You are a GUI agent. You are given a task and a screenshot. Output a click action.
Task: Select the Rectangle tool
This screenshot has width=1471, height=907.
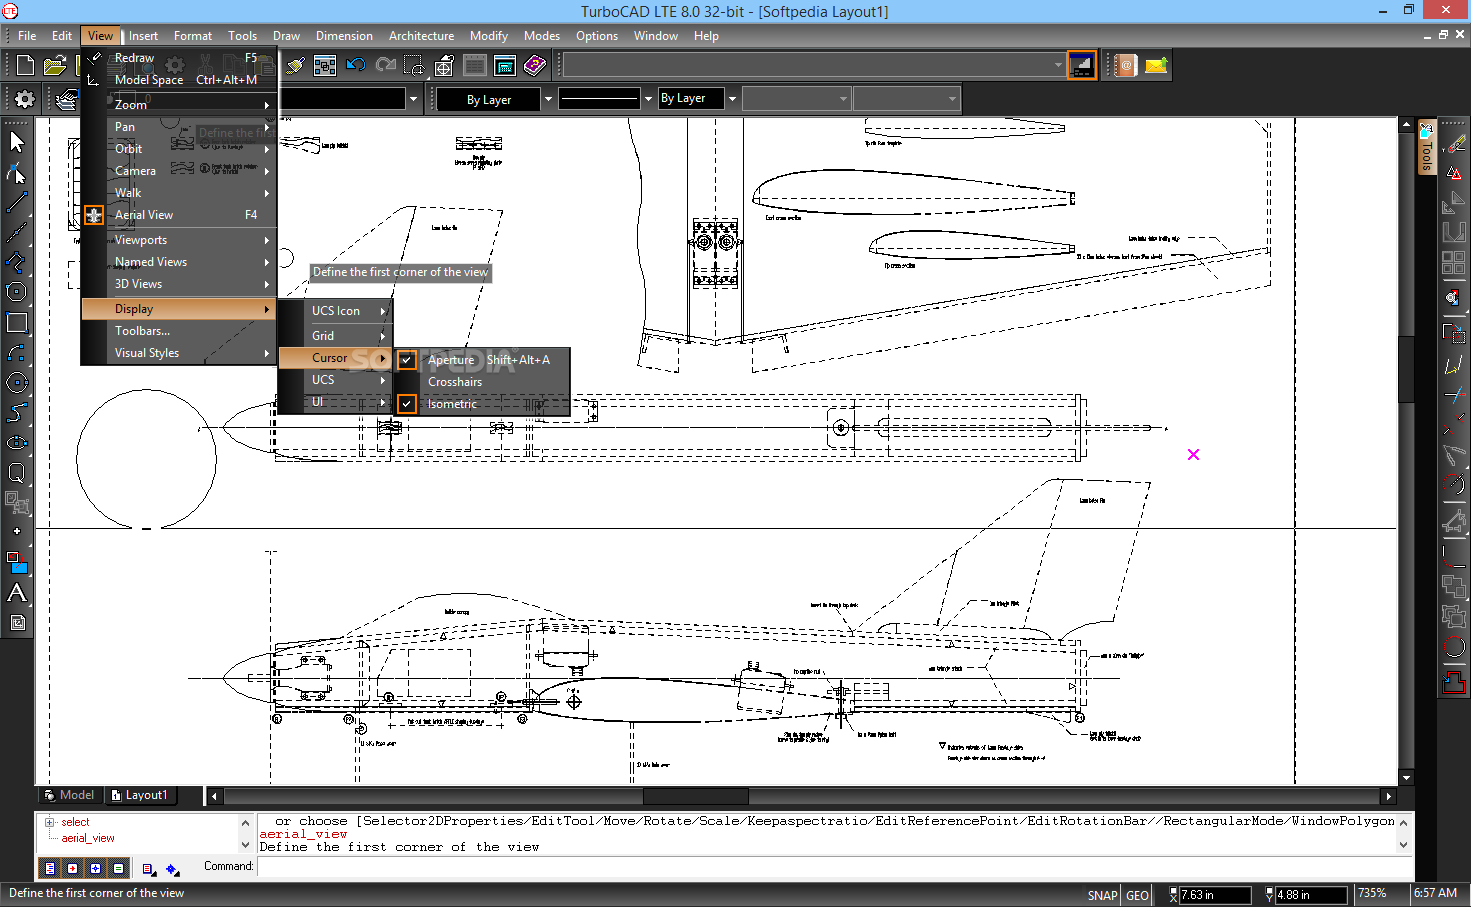pyautogui.click(x=17, y=322)
